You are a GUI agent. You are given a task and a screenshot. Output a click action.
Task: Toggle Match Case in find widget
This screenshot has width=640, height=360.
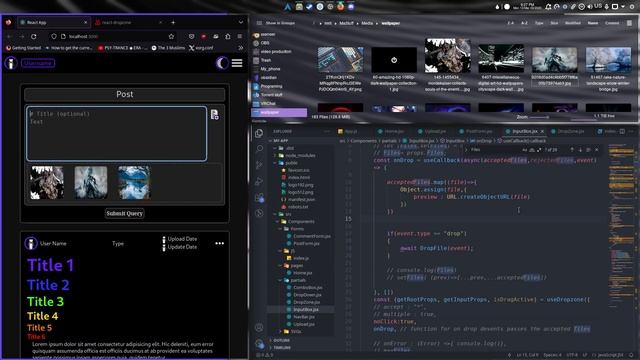point(524,150)
